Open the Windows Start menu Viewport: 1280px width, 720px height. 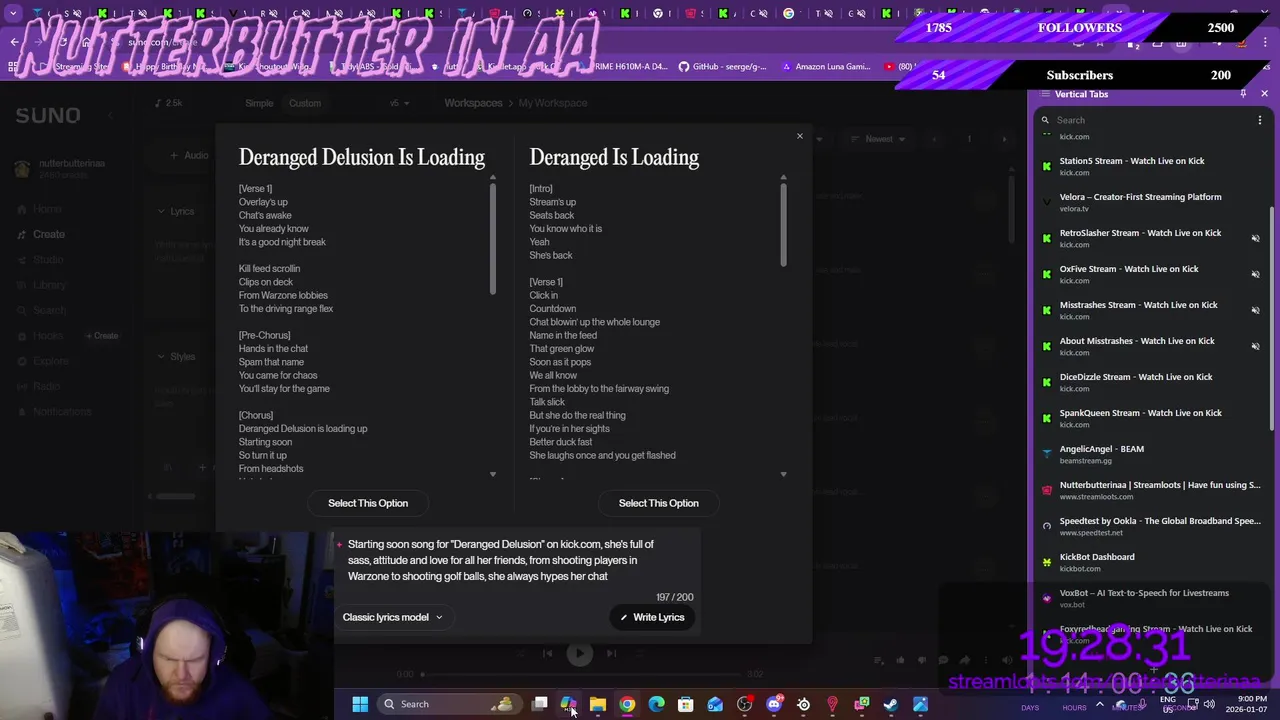click(x=360, y=704)
